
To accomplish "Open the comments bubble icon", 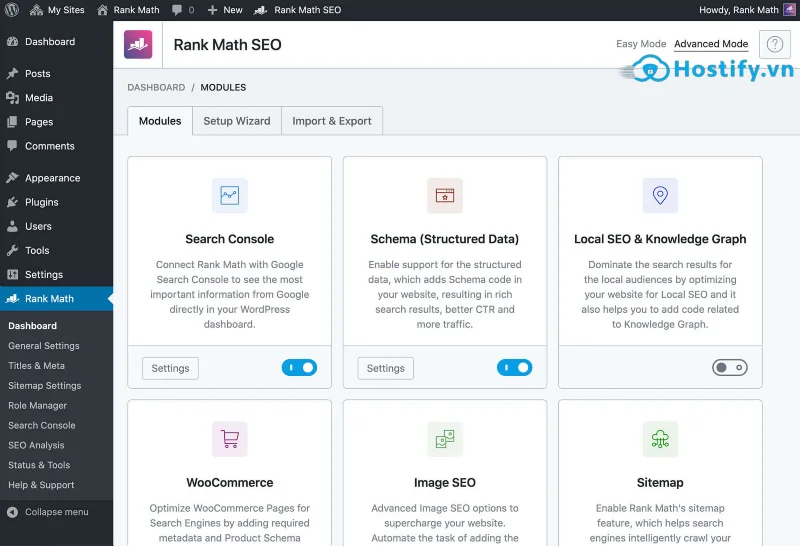I will tap(177, 10).
